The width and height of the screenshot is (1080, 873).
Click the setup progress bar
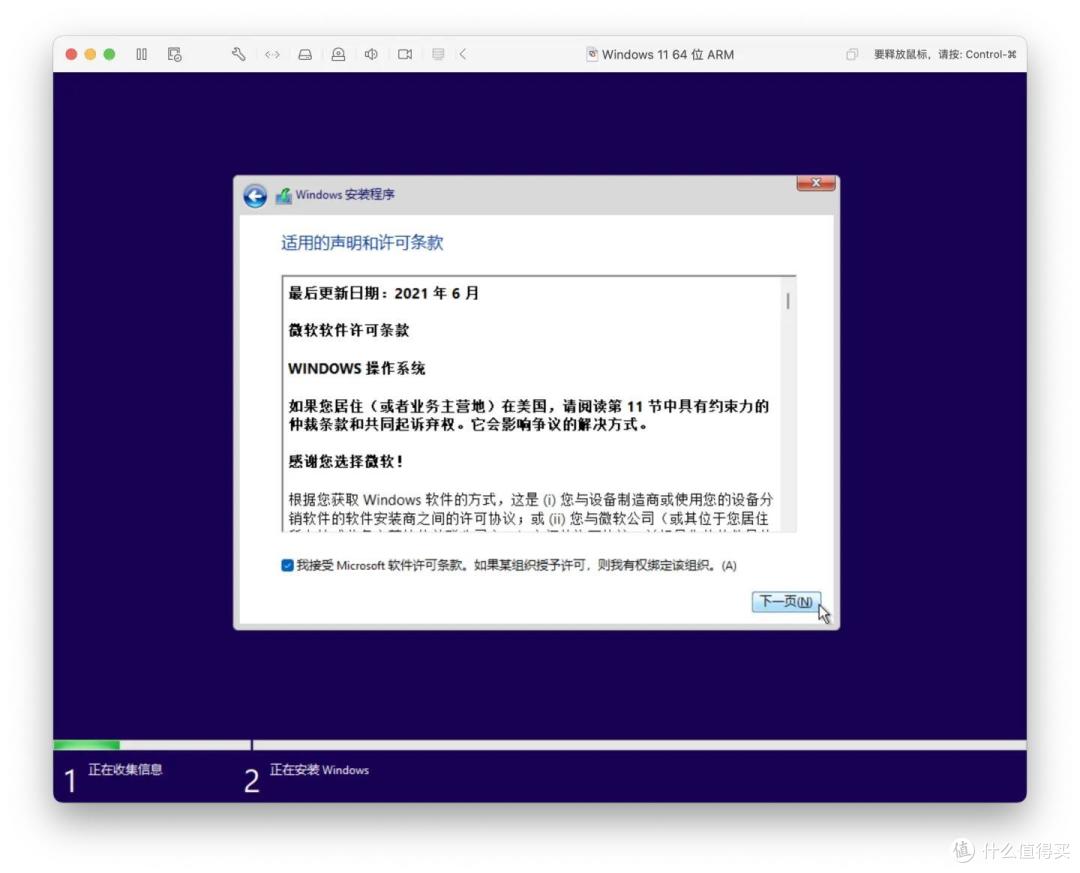pos(540,745)
